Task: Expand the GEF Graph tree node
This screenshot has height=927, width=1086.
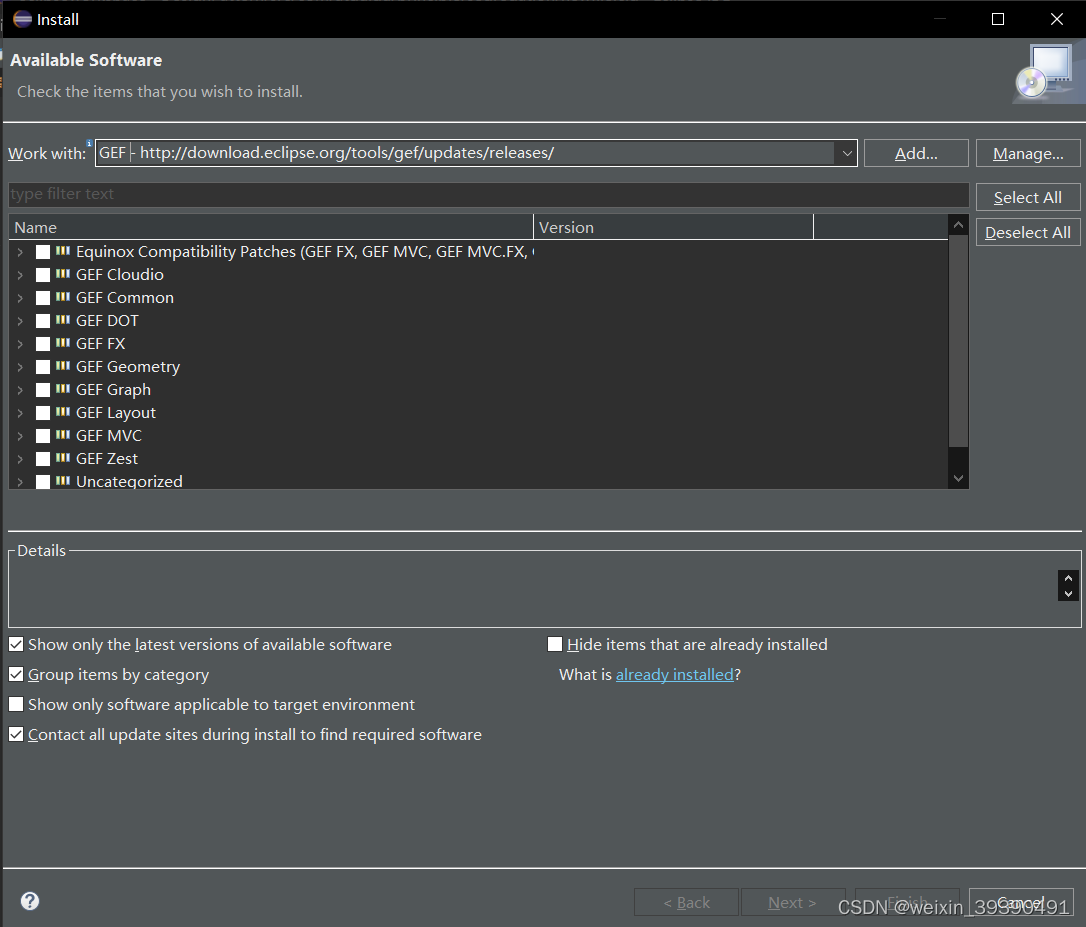Action: [x=20, y=390]
